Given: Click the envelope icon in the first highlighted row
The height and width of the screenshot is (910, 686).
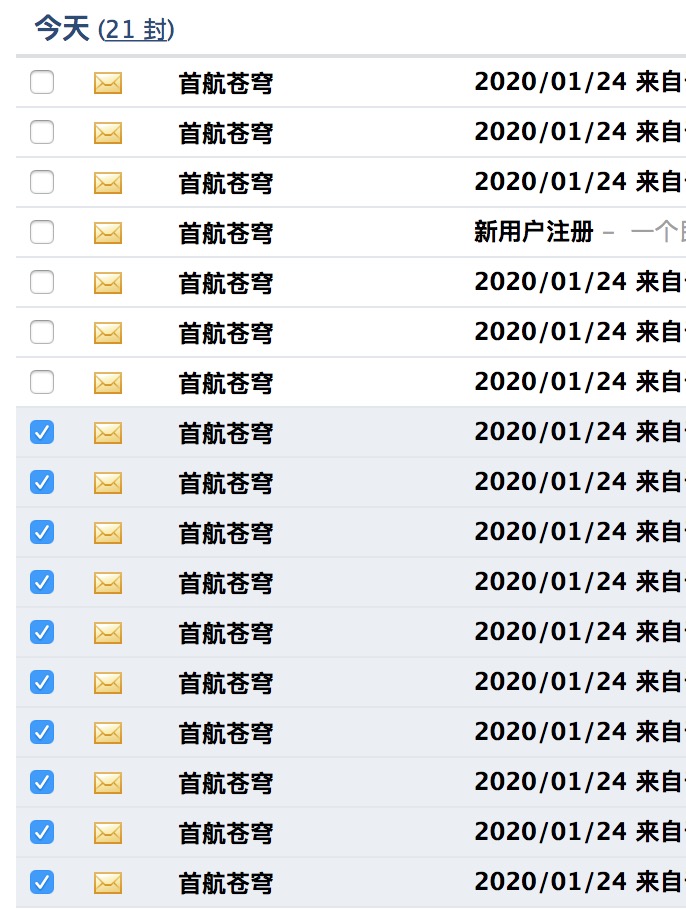Looking at the screenshot, I should click(x=108, y=432).
